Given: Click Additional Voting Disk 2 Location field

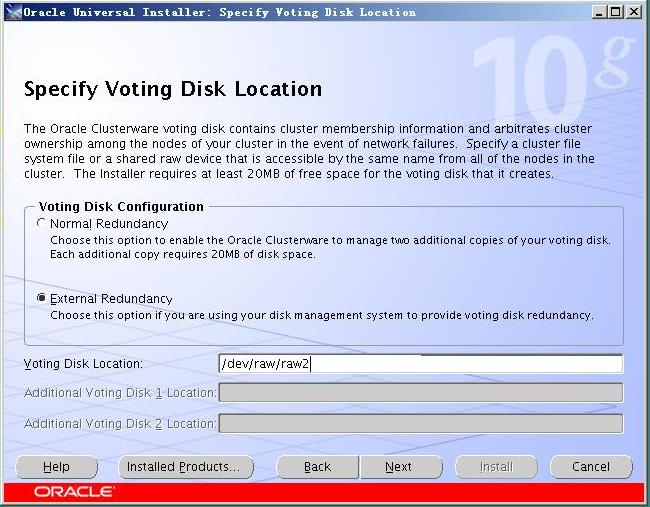Looking at the screenshot, I should pos(421,423).
